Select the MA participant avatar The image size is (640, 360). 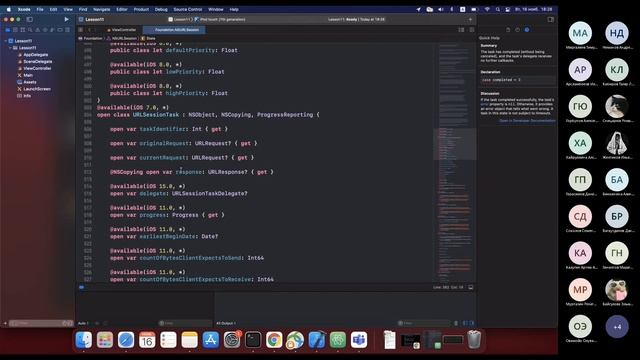coord(580,33)
